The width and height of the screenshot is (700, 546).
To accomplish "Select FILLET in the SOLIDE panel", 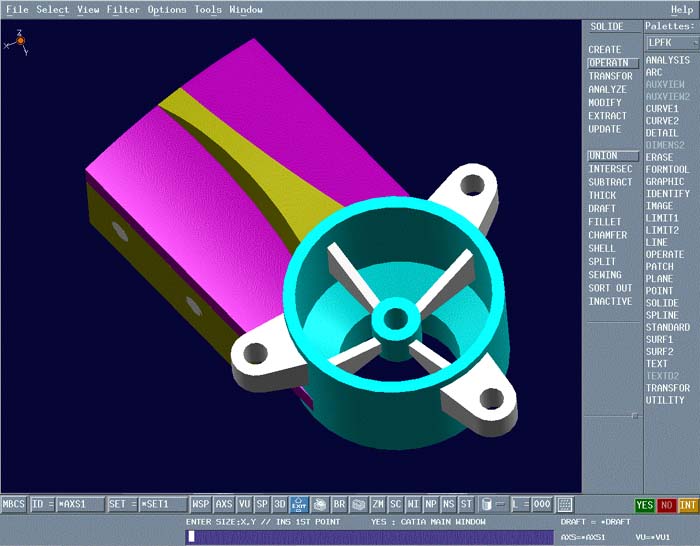I will pyautogui.click(x=604, y=222).
